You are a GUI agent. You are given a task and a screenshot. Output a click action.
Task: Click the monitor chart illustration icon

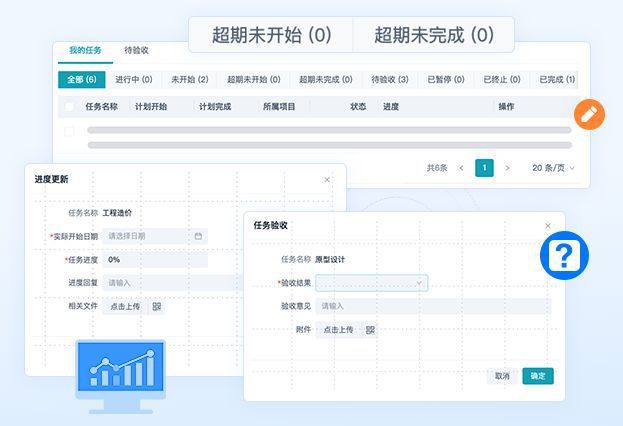(120, 376)
